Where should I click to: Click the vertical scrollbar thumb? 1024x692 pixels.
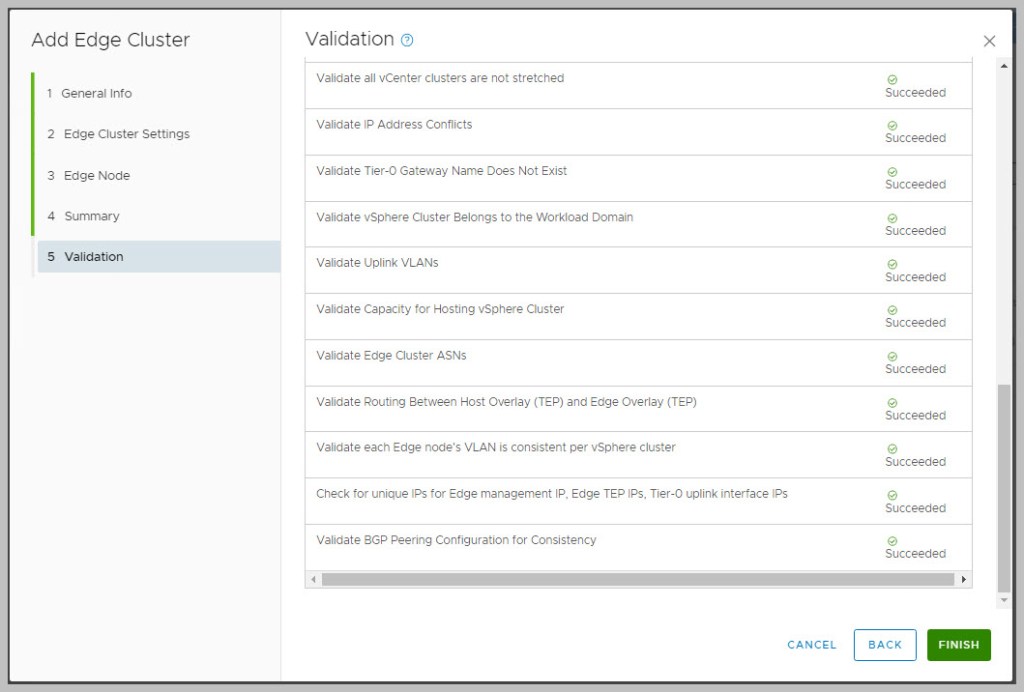[x=1004, y=487]
